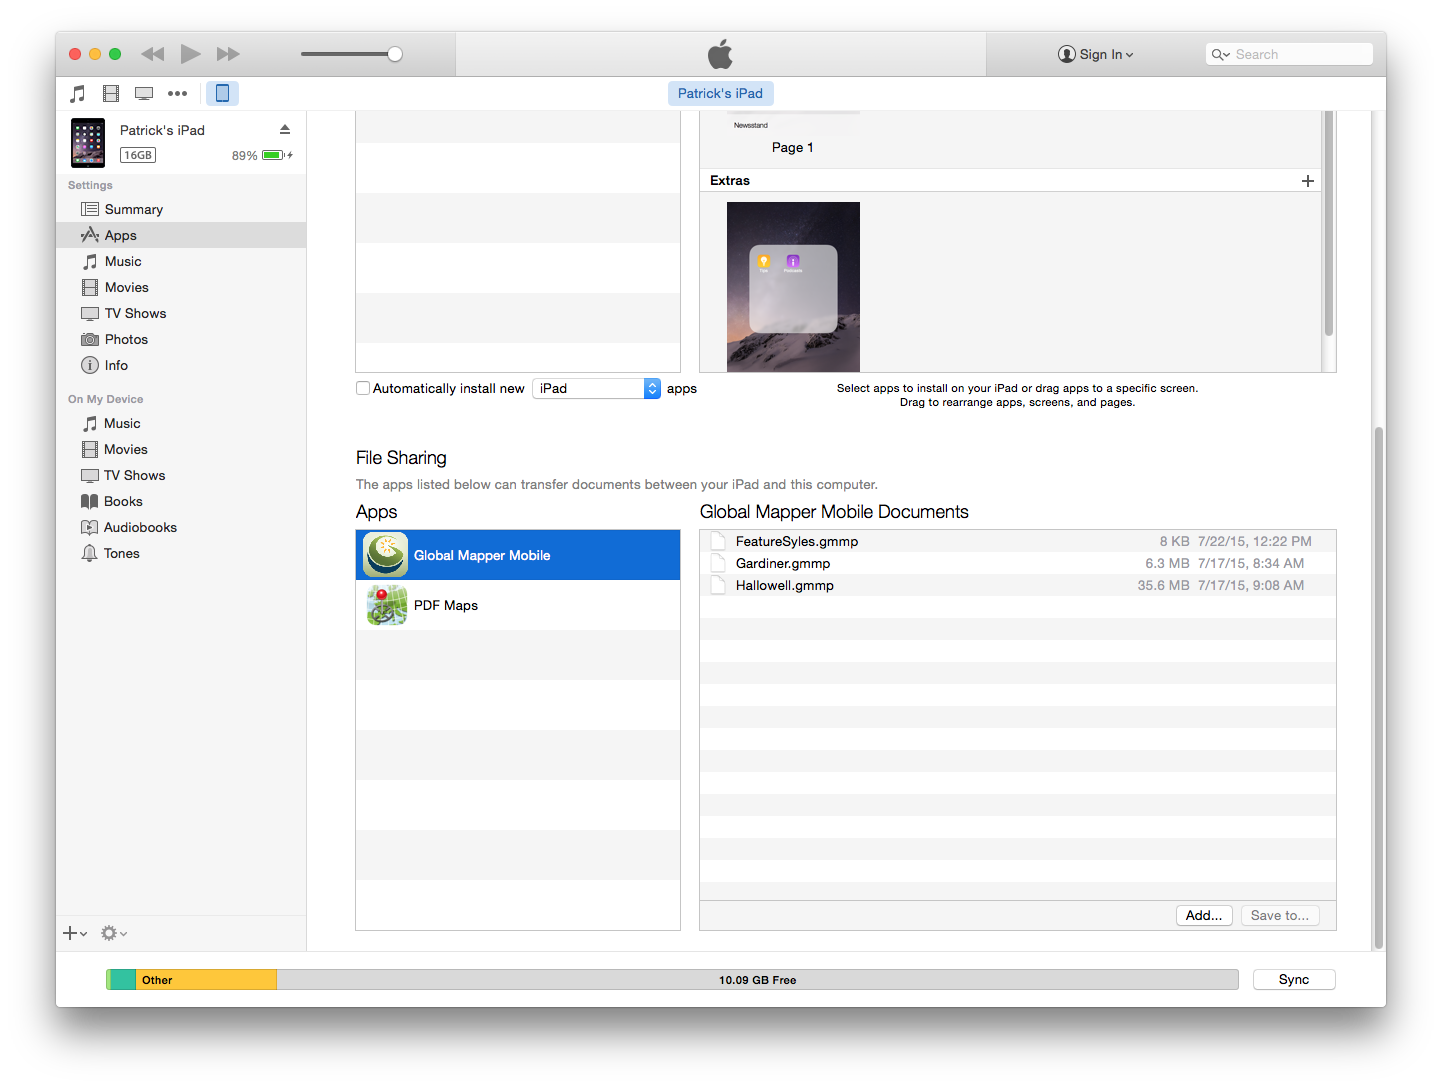Click the main page vertical scrollbar

pos(1379,688)
